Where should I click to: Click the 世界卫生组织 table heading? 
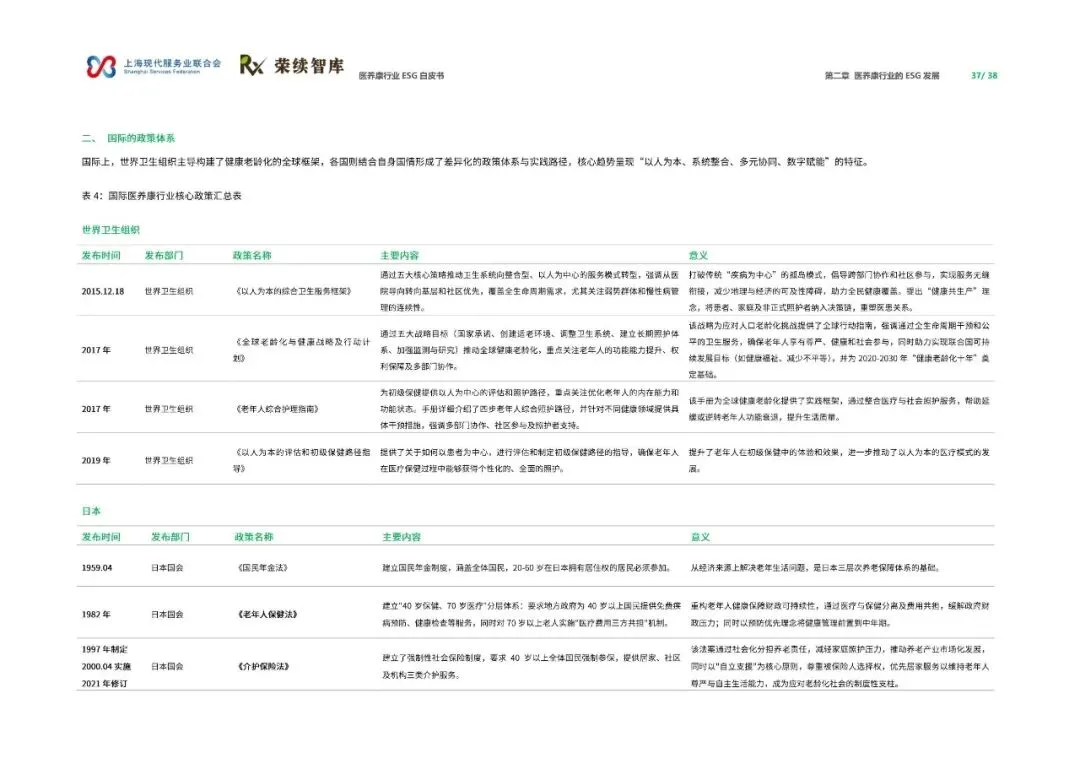pos(110,229)
